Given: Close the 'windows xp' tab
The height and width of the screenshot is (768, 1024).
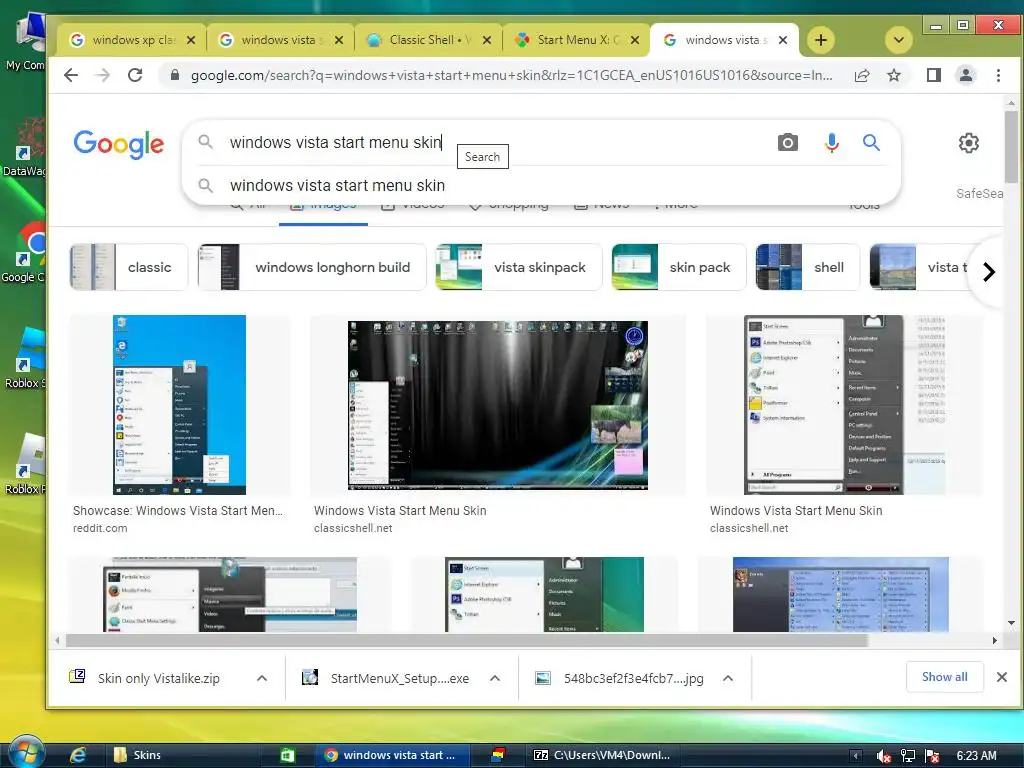Looking at the screenshot, I should 191,40.
